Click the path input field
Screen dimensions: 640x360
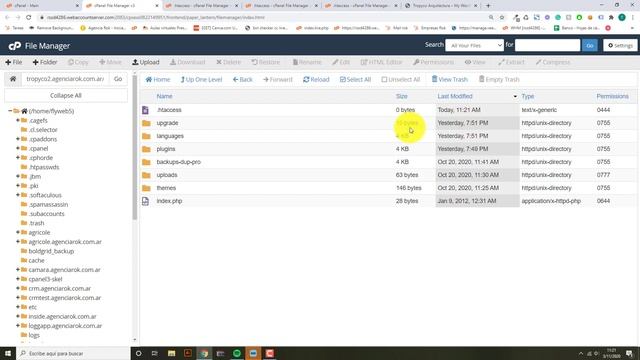point(65,79)
